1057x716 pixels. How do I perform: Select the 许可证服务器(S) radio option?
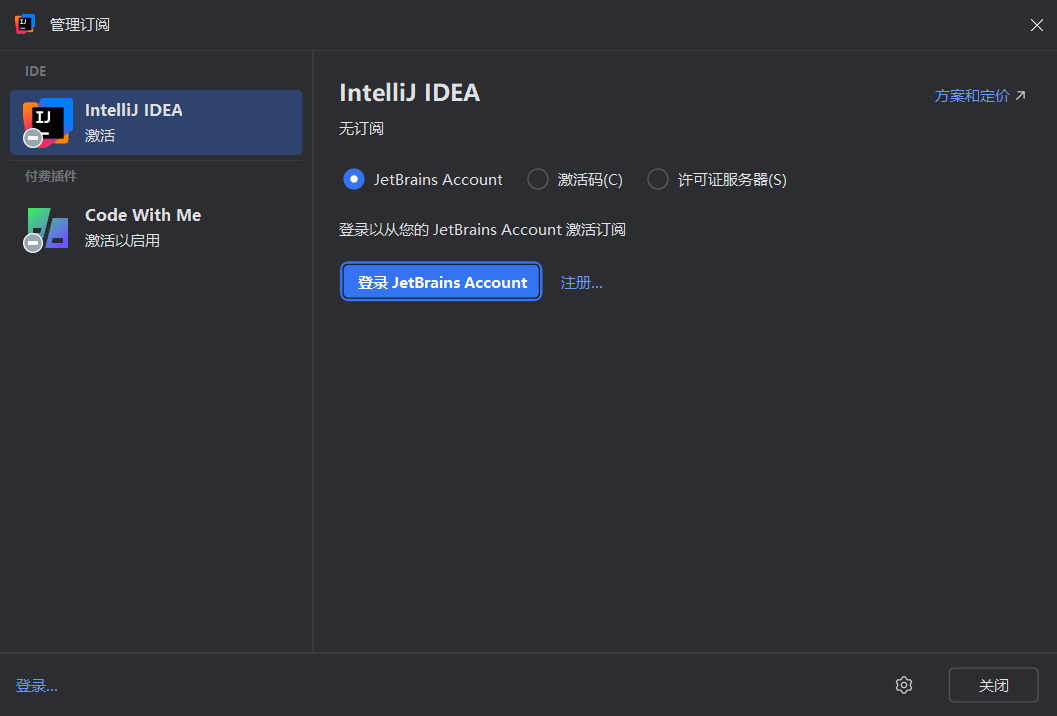point(658,179)
